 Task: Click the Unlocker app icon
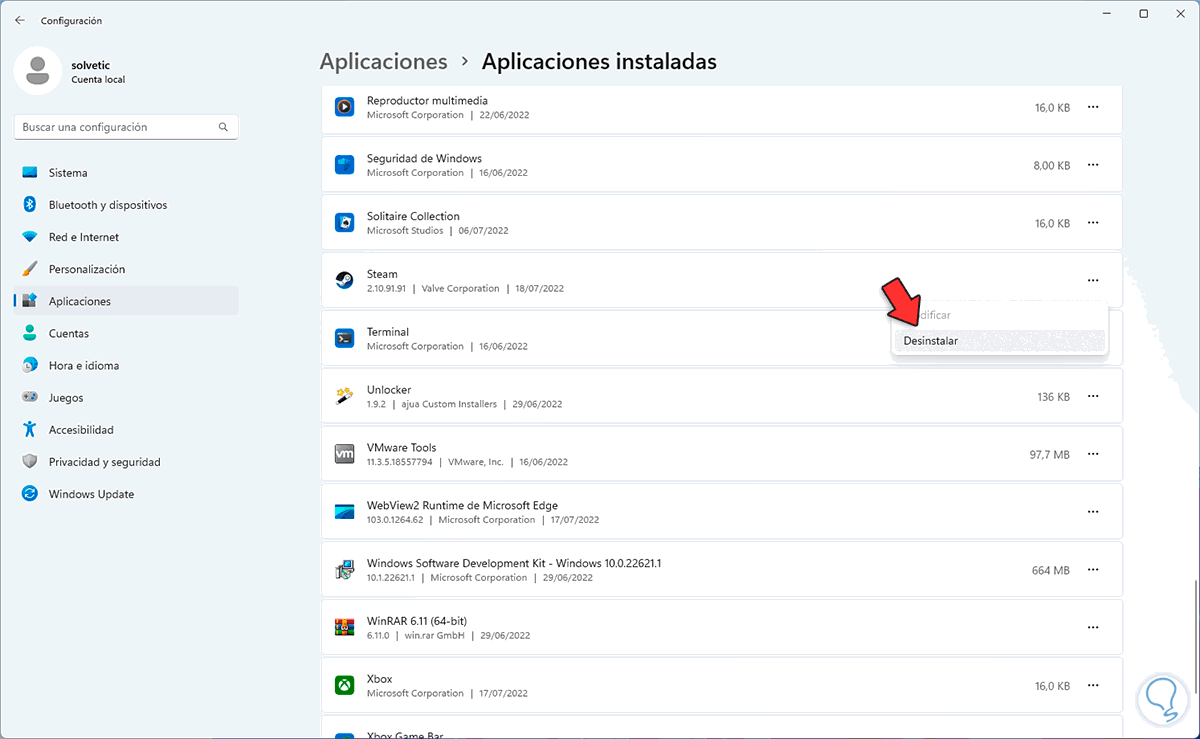[344, 397]
